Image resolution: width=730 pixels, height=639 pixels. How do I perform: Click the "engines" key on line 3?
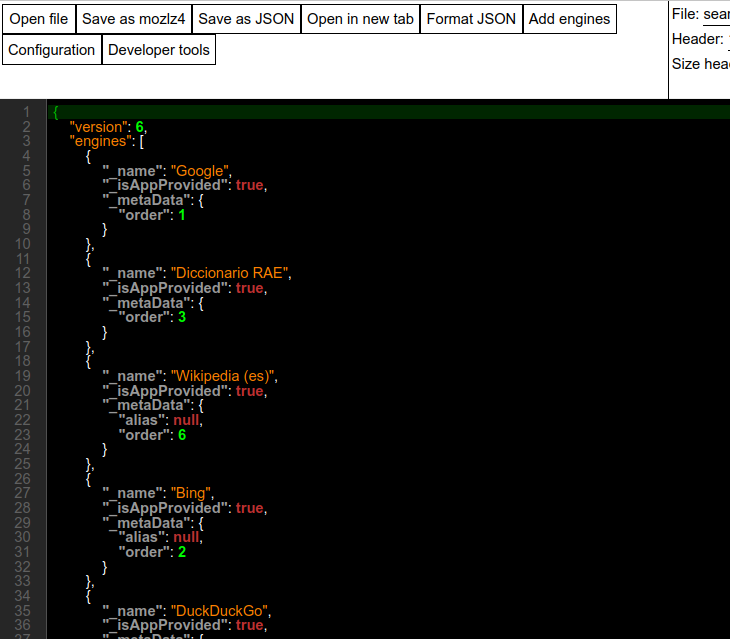[101, 141]
